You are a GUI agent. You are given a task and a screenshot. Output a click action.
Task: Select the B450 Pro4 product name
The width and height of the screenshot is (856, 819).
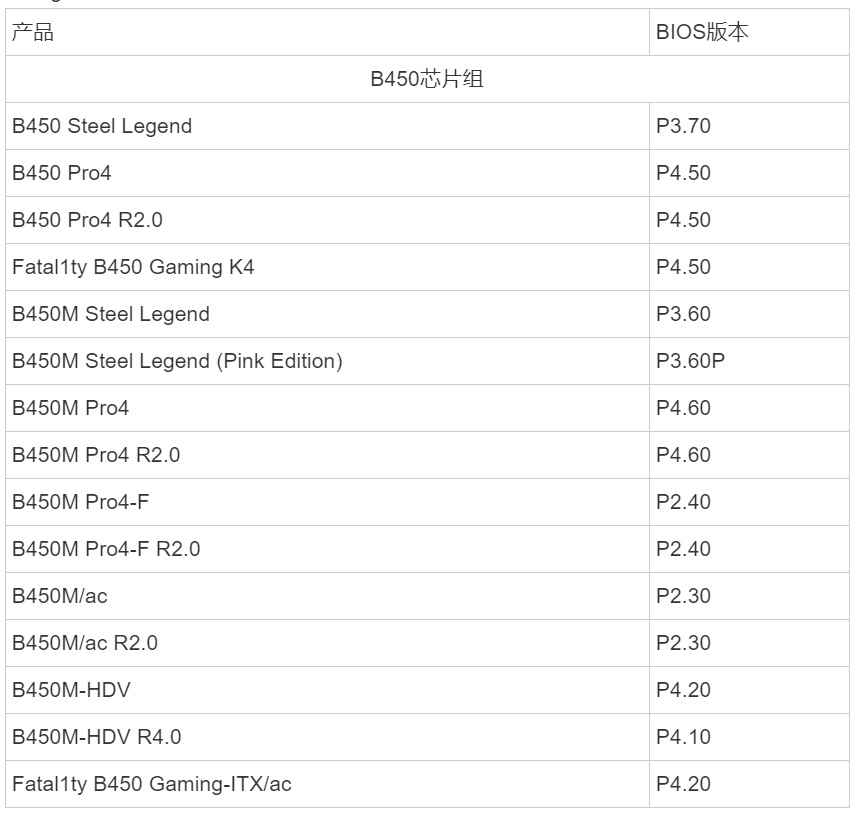[x=62, y=173]
